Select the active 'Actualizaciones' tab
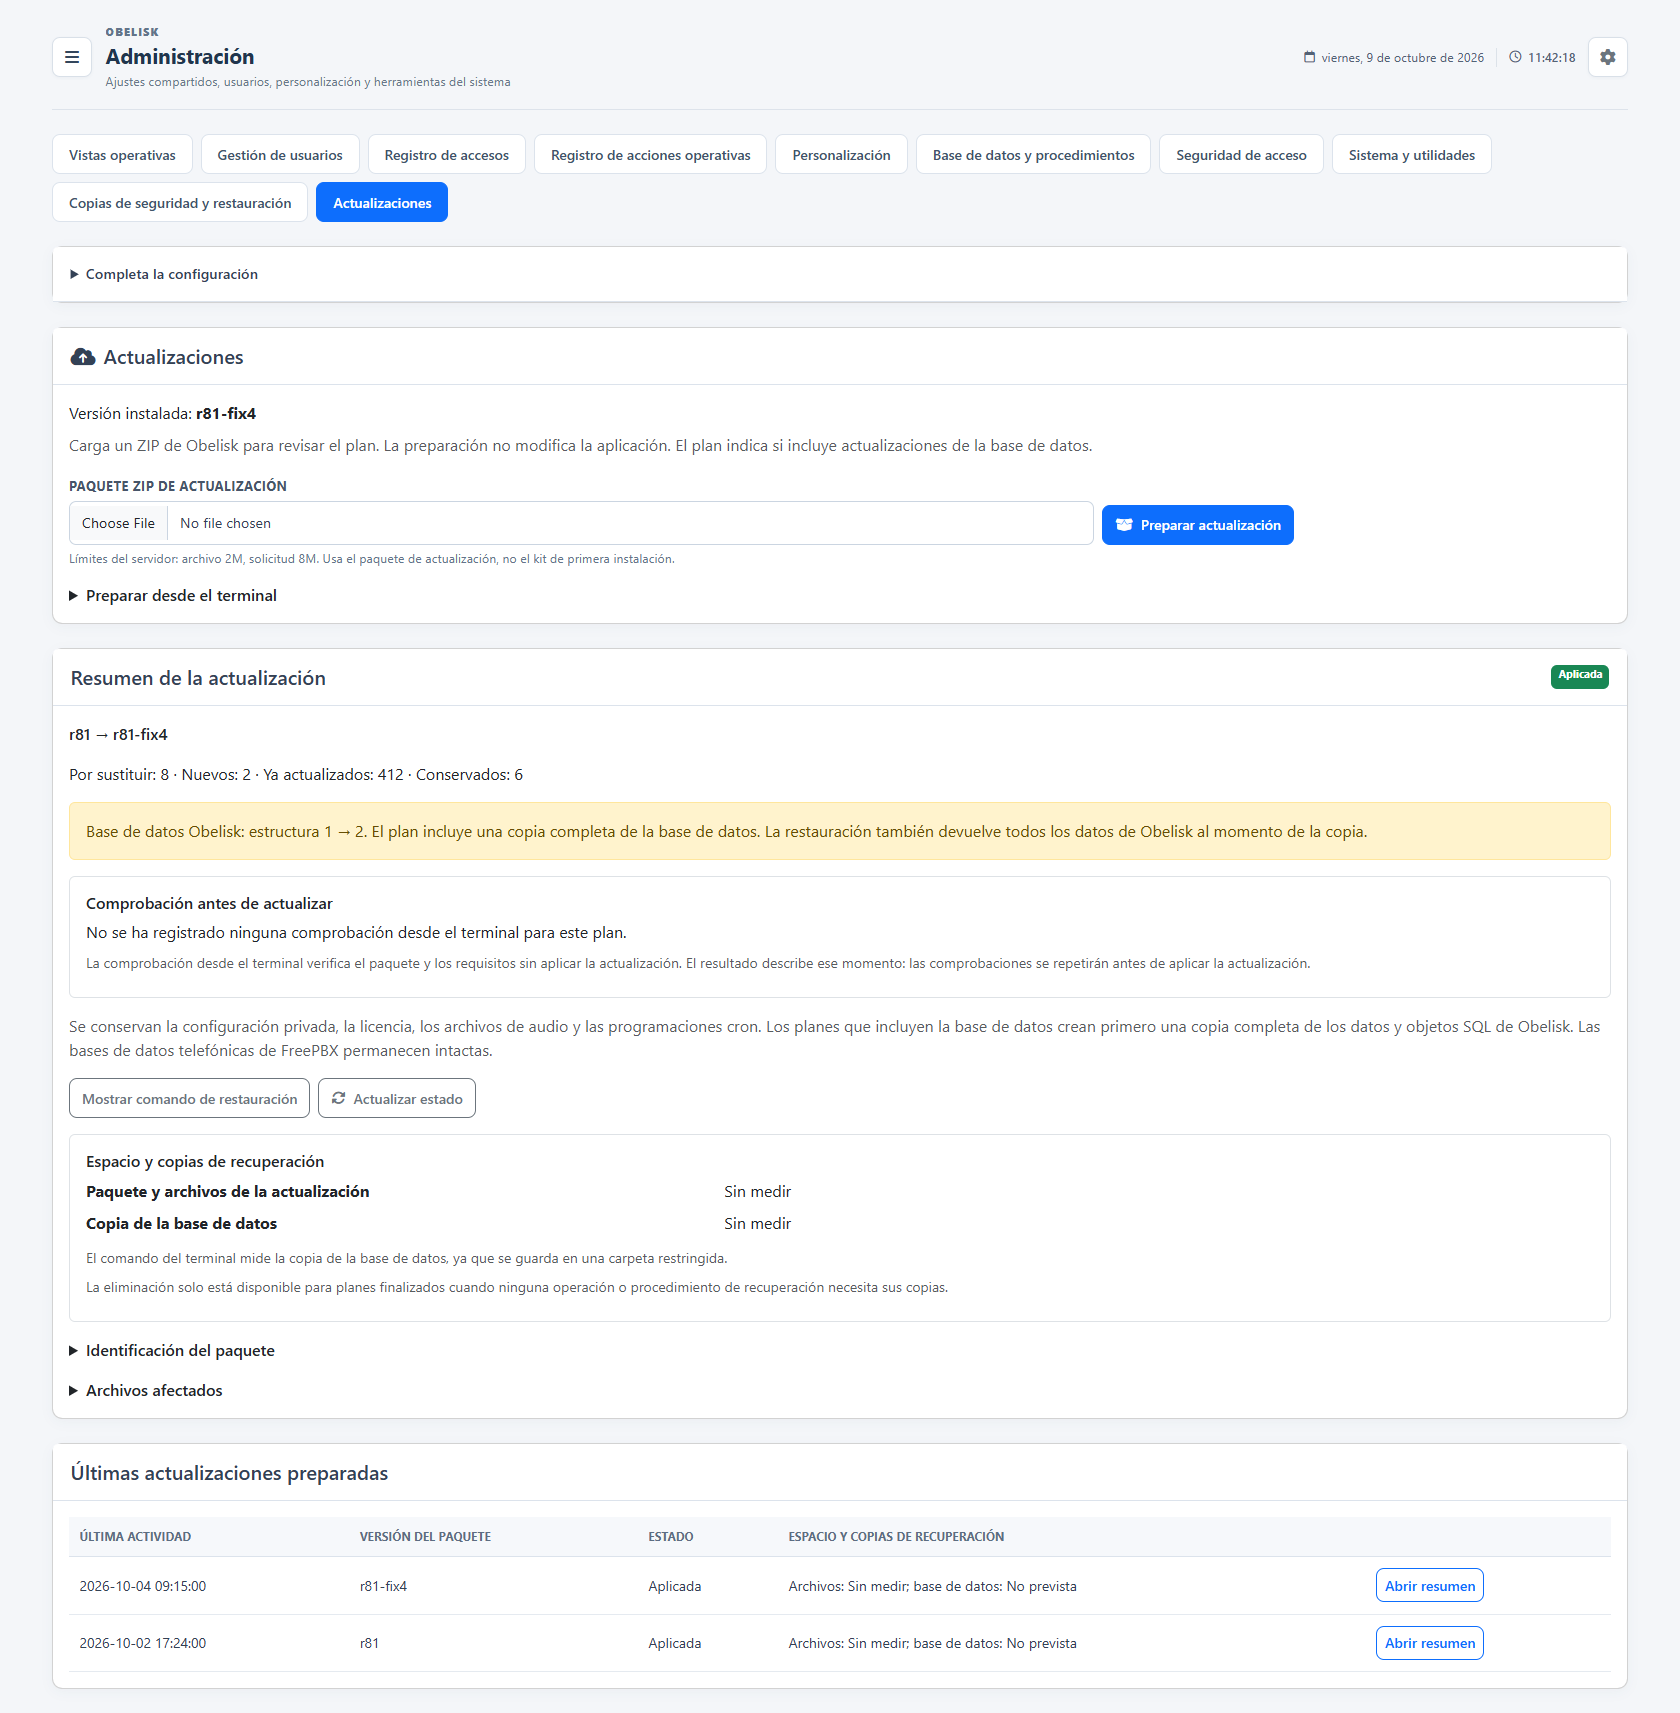 point(382,203)
